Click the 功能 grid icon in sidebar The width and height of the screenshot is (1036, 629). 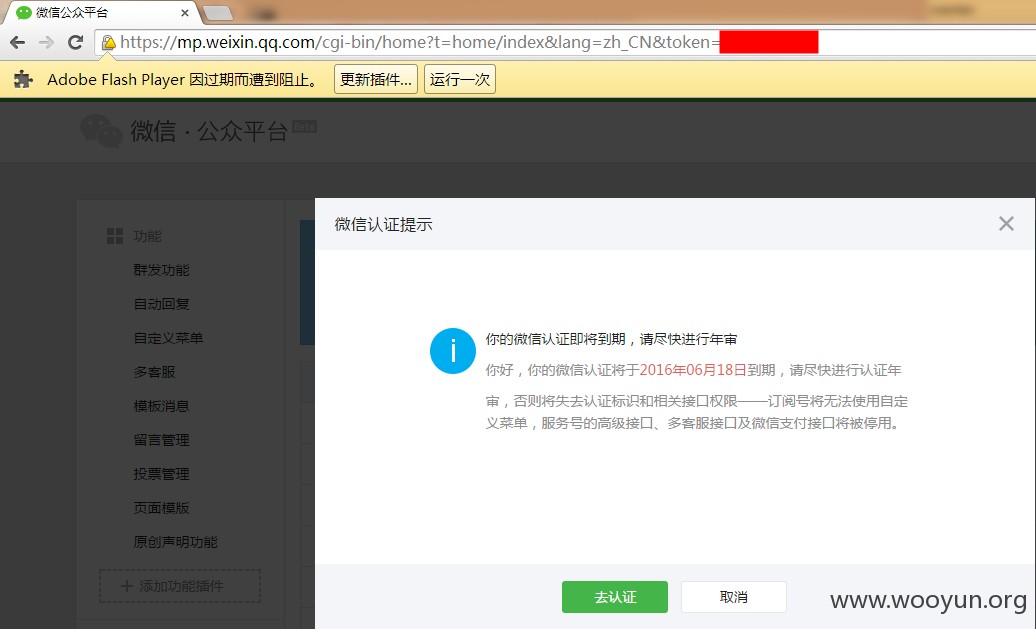pos(115,236)
